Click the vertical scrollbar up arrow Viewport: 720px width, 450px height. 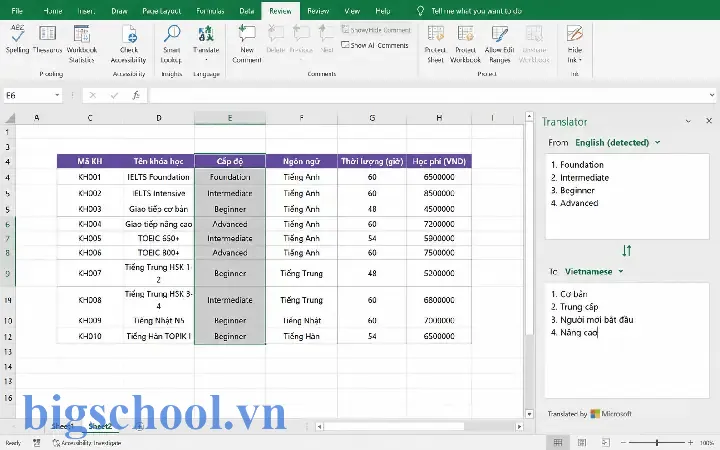click(529, 117)
